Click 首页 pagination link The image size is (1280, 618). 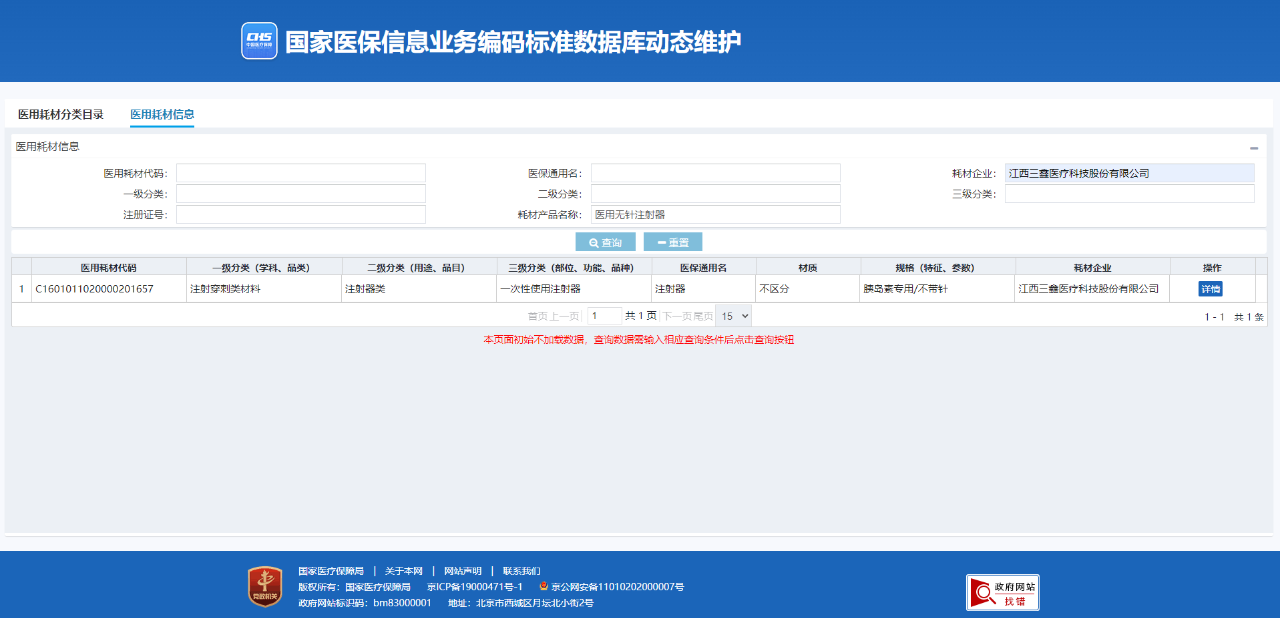click(x=537, y=316)
